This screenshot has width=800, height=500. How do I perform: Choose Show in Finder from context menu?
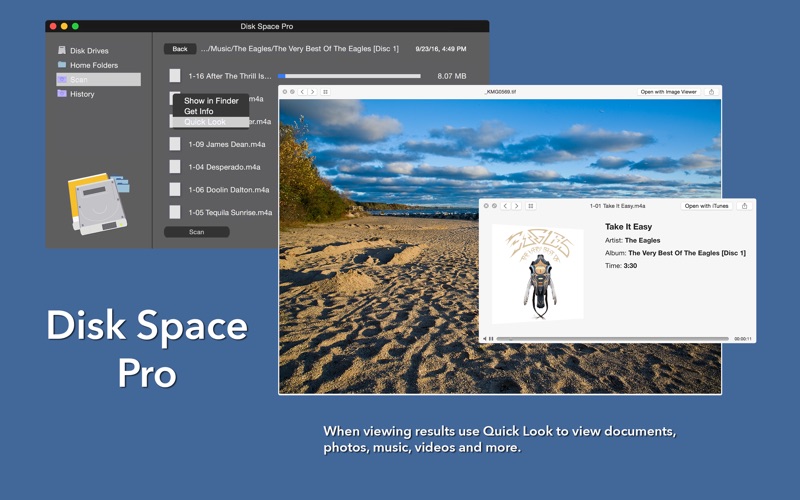pos(211,101)
